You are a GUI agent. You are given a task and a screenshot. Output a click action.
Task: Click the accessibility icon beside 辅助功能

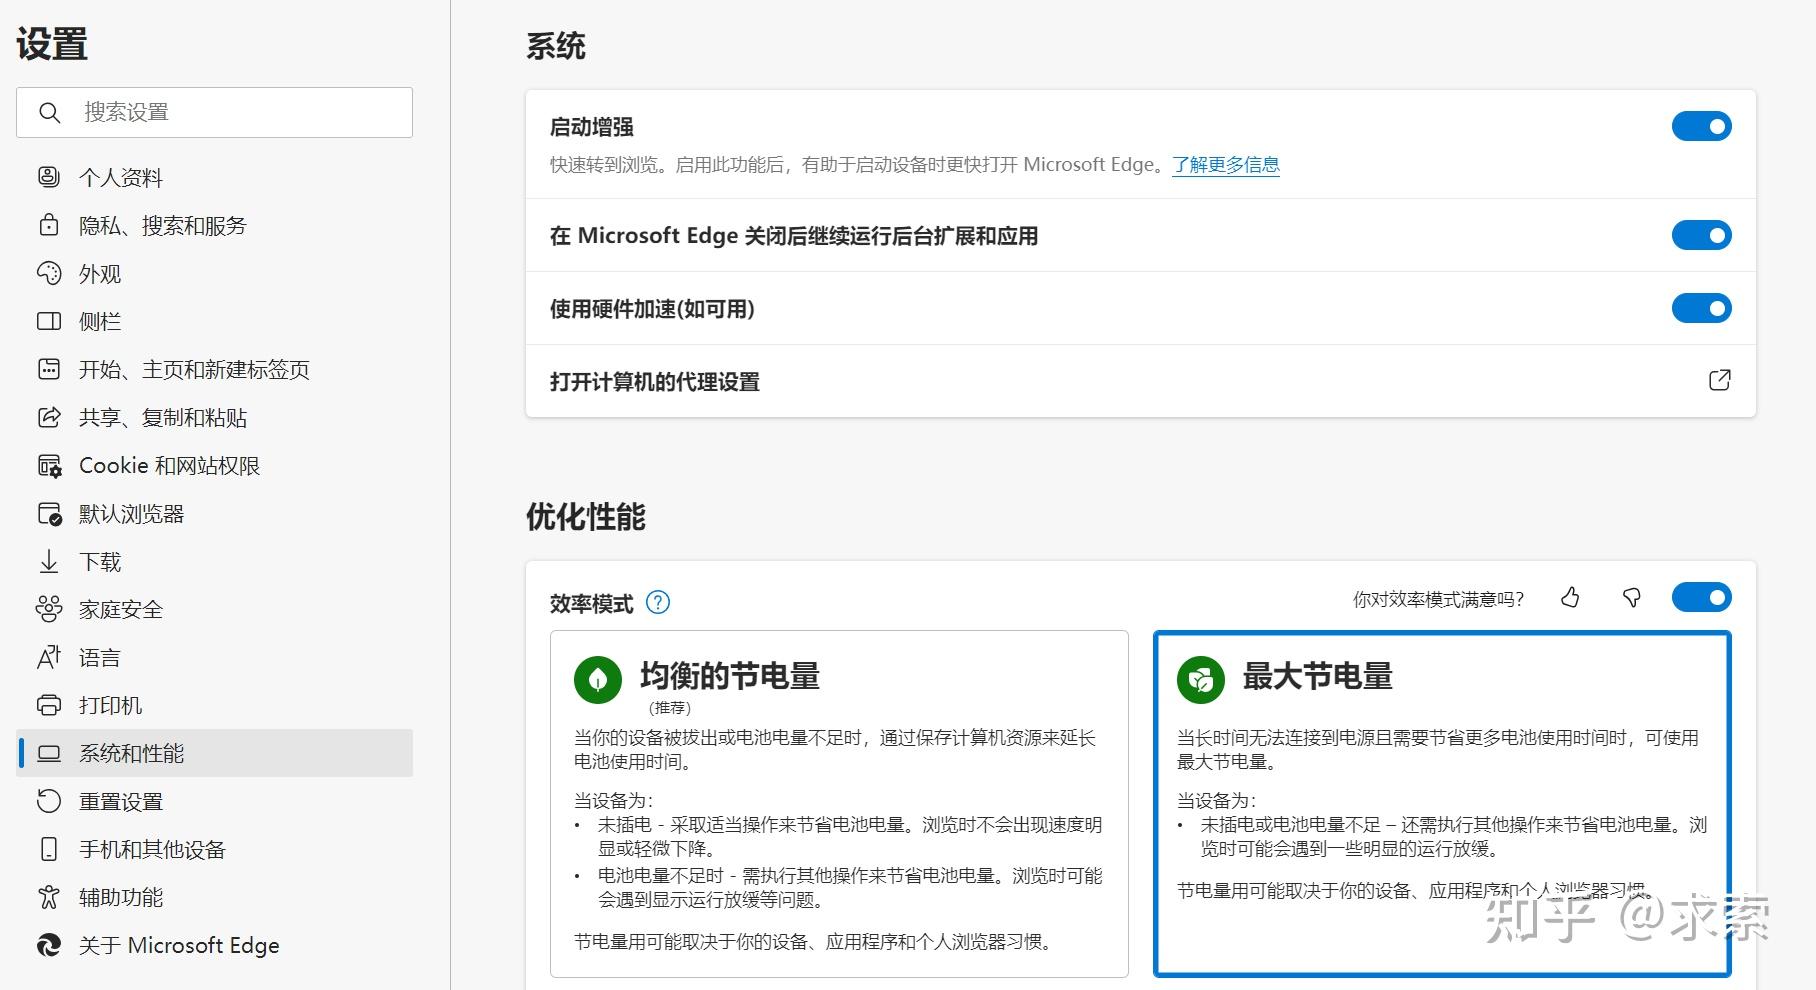coord(49,897)
